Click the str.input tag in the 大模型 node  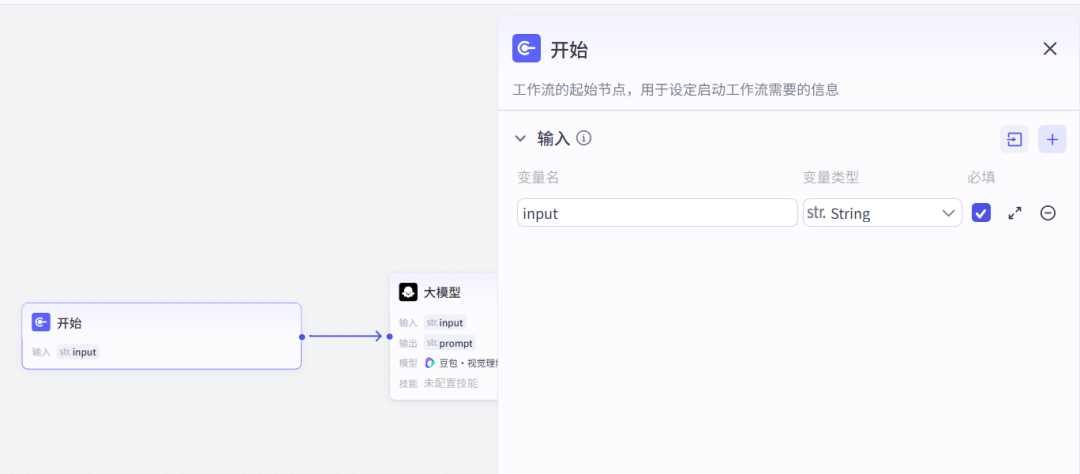[445, 322]
